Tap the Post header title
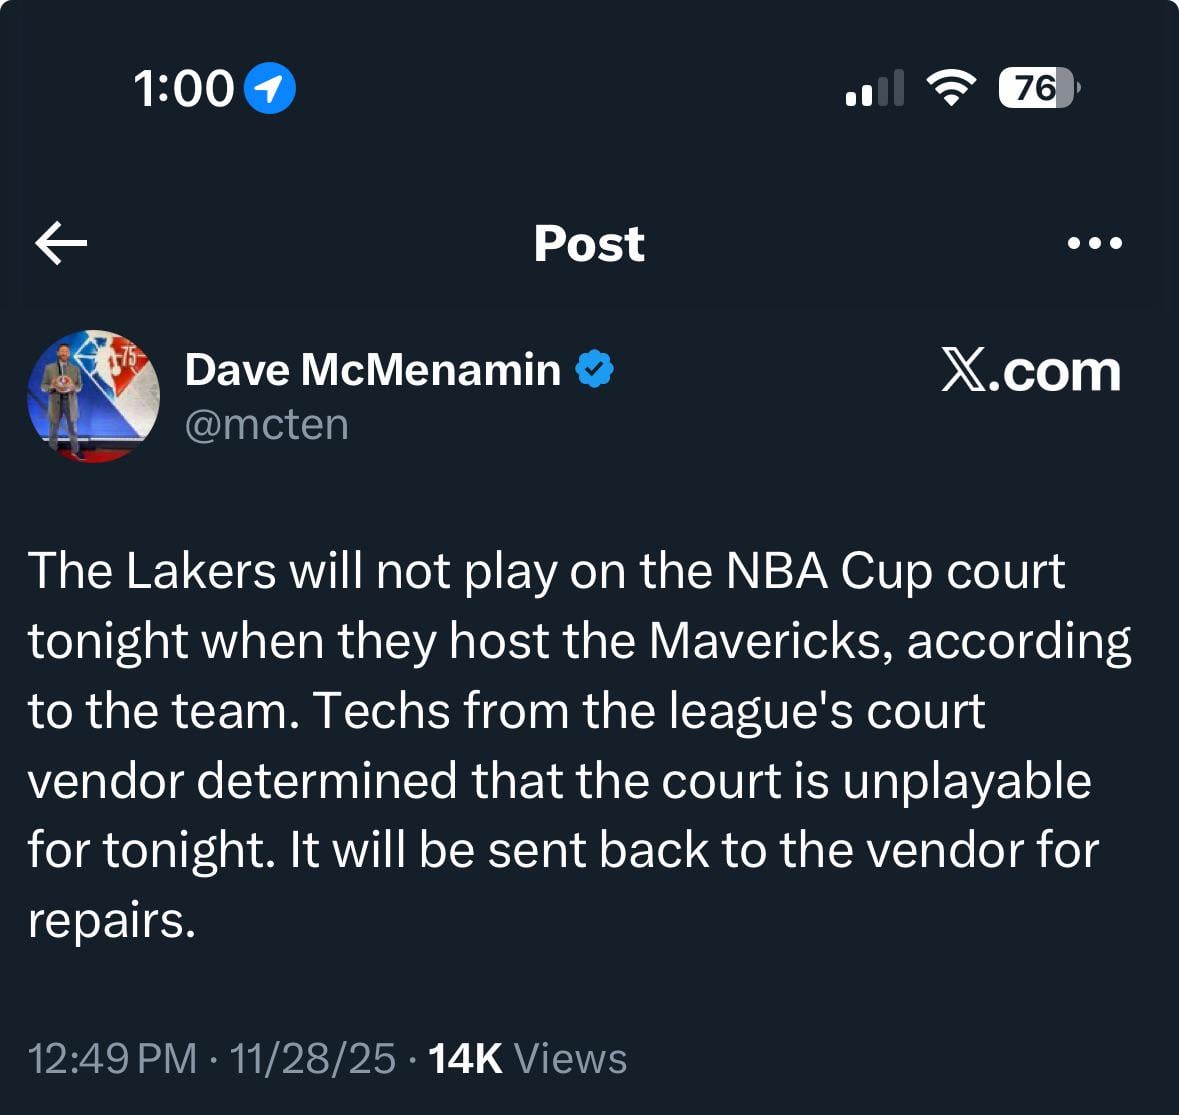The image size is (1179, 1115). tap(589, 243)
